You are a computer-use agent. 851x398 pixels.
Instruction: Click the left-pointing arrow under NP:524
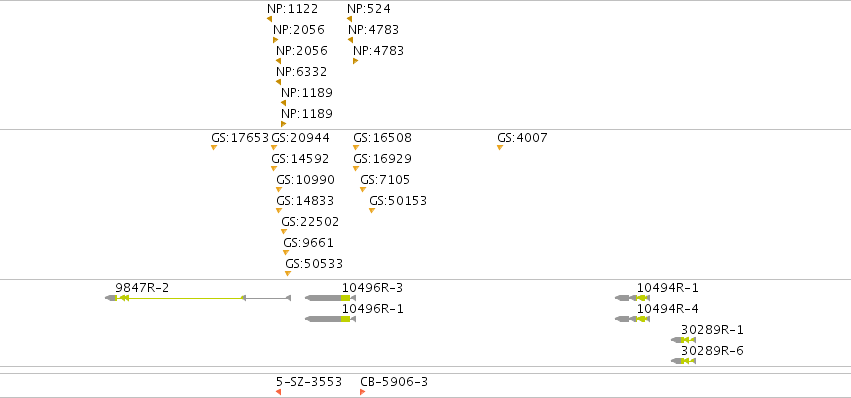(350, 19)
